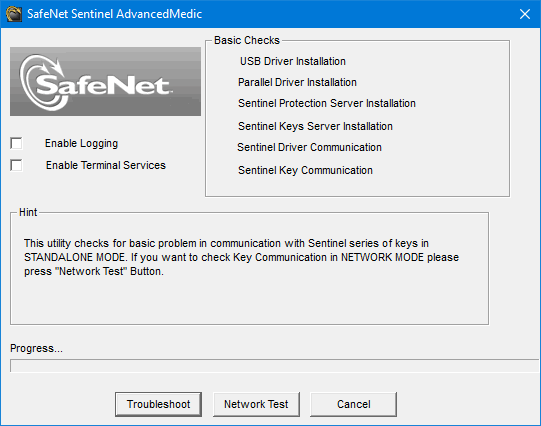Click the Basic Checks group label
541x426 pixels.
tap(247, 40)
